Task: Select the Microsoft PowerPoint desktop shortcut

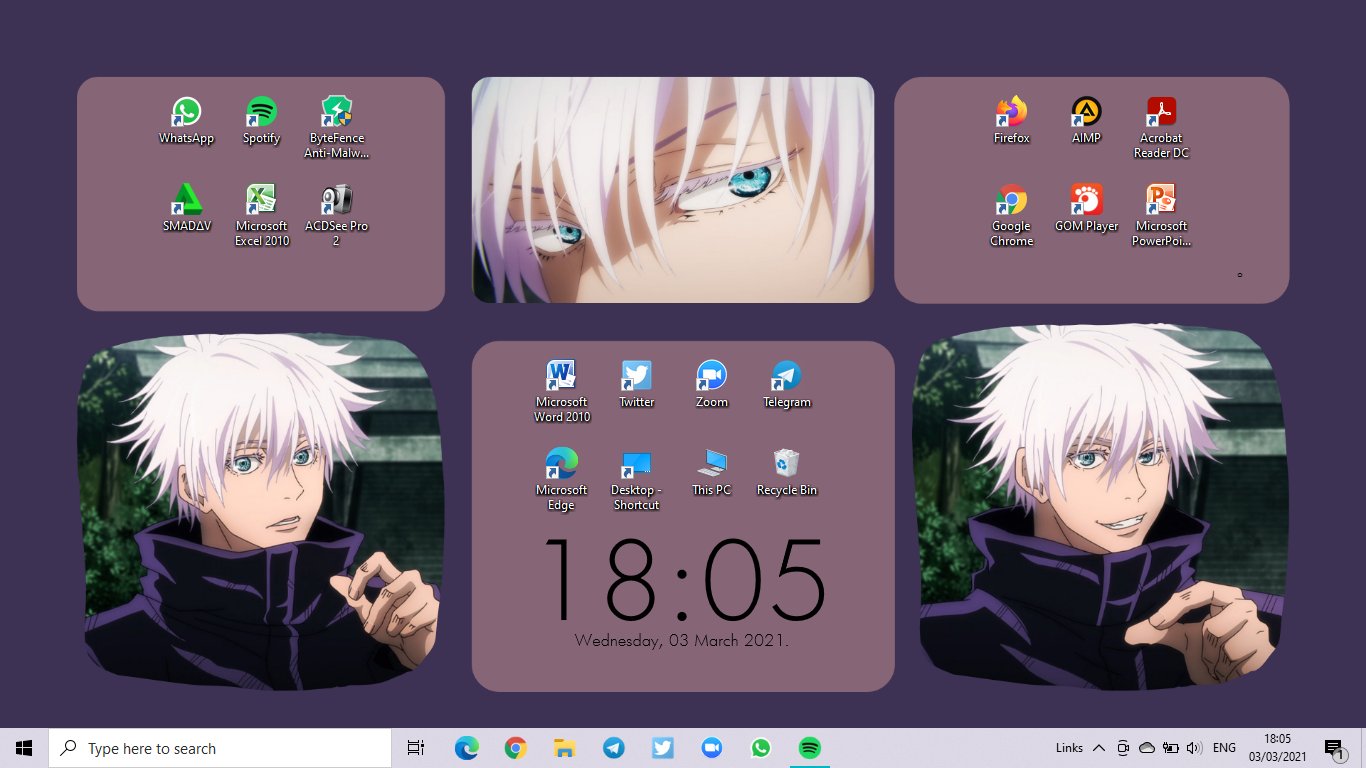Action: [x=1161, y=215]
